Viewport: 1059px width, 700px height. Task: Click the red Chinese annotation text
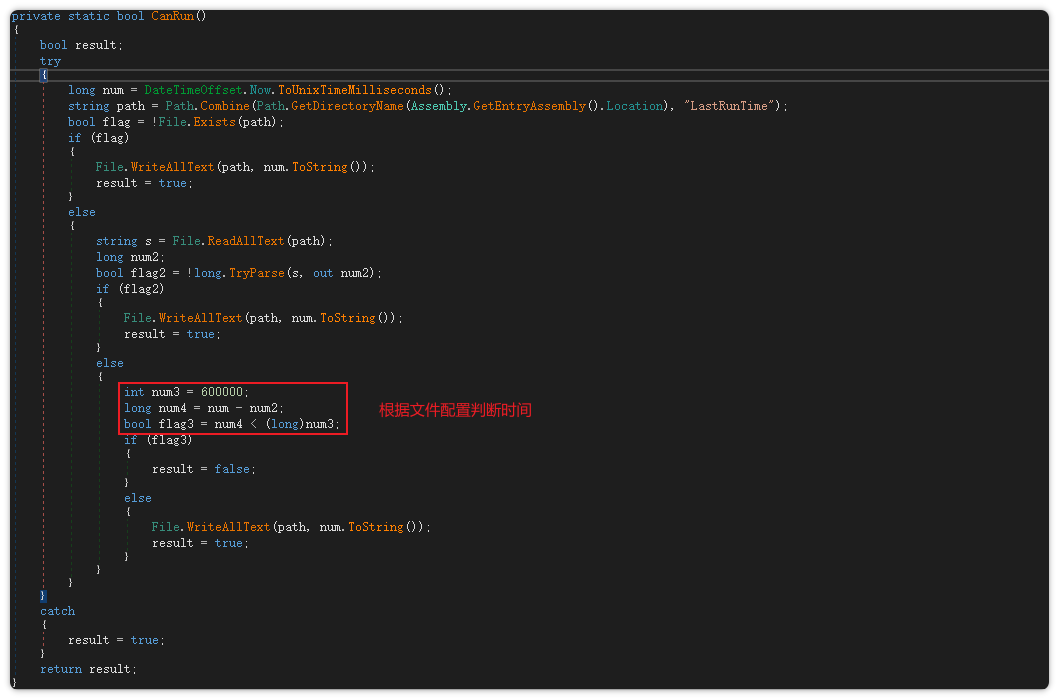[455, 410]
